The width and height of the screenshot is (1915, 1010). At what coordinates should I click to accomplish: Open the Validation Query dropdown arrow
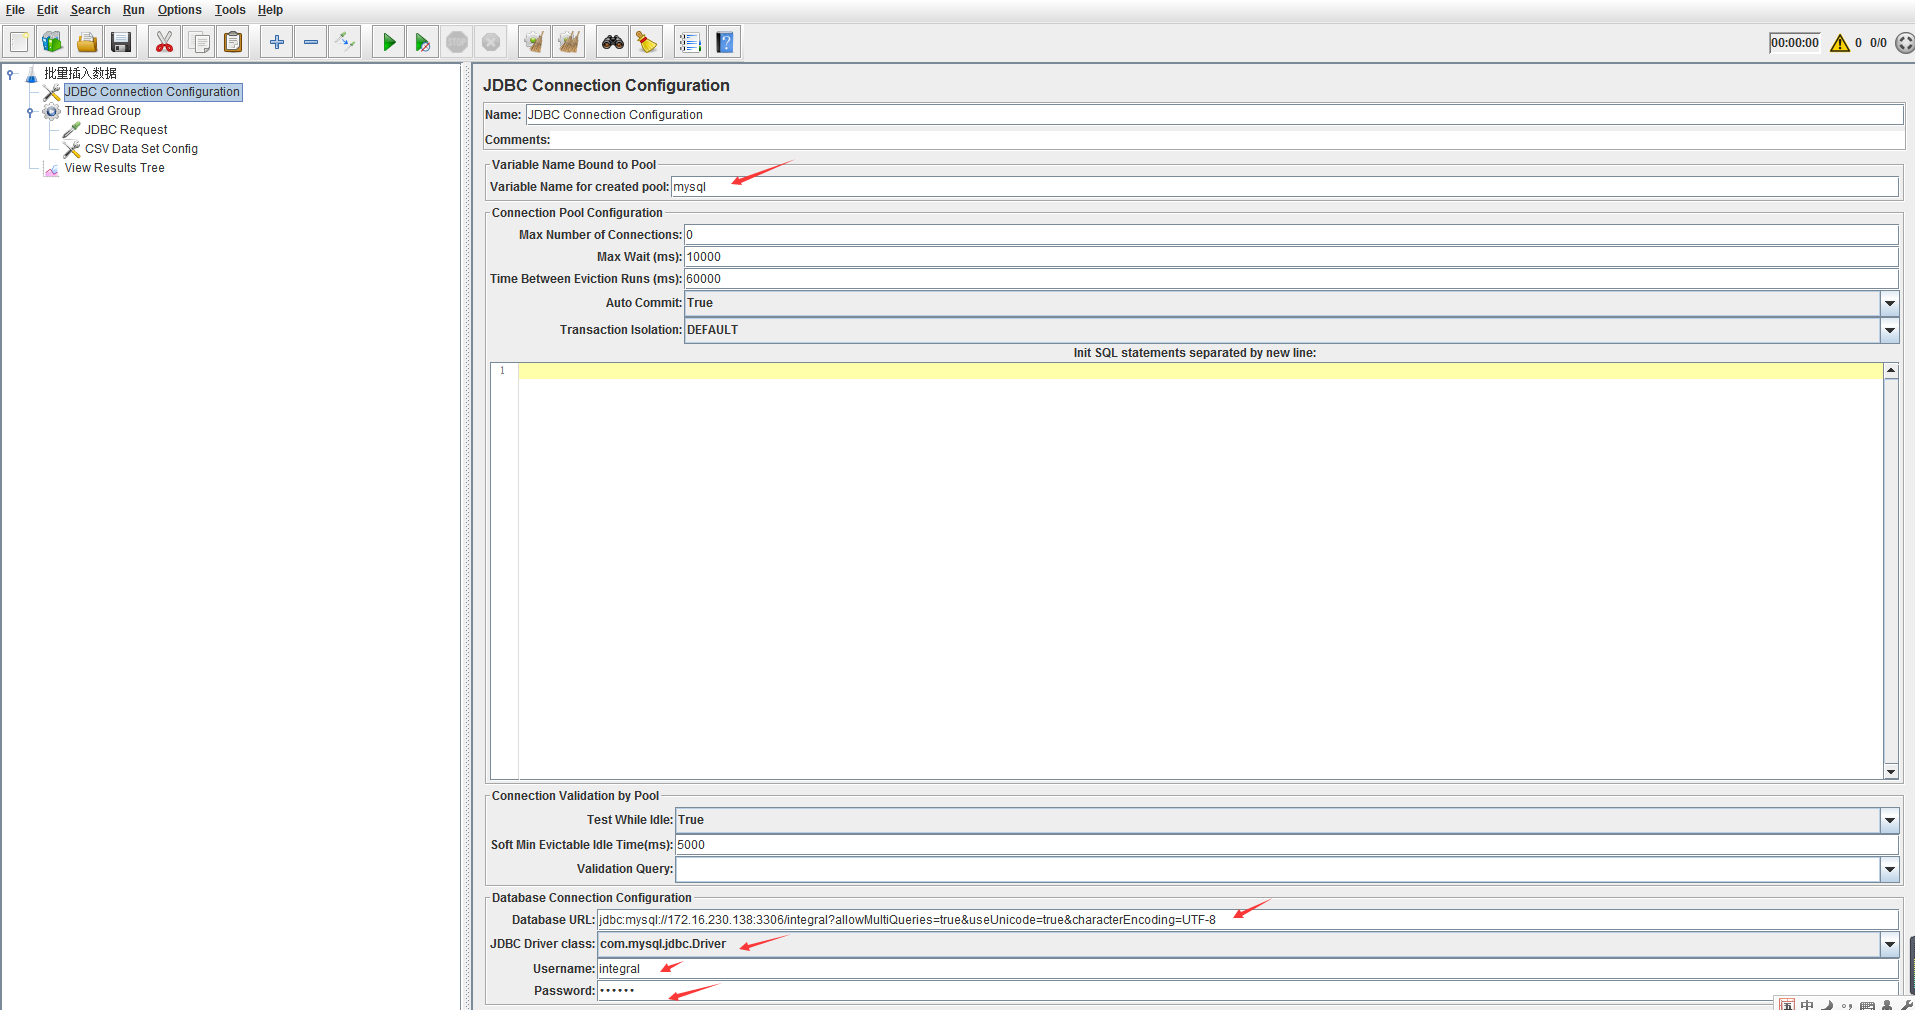[1889, 869]
